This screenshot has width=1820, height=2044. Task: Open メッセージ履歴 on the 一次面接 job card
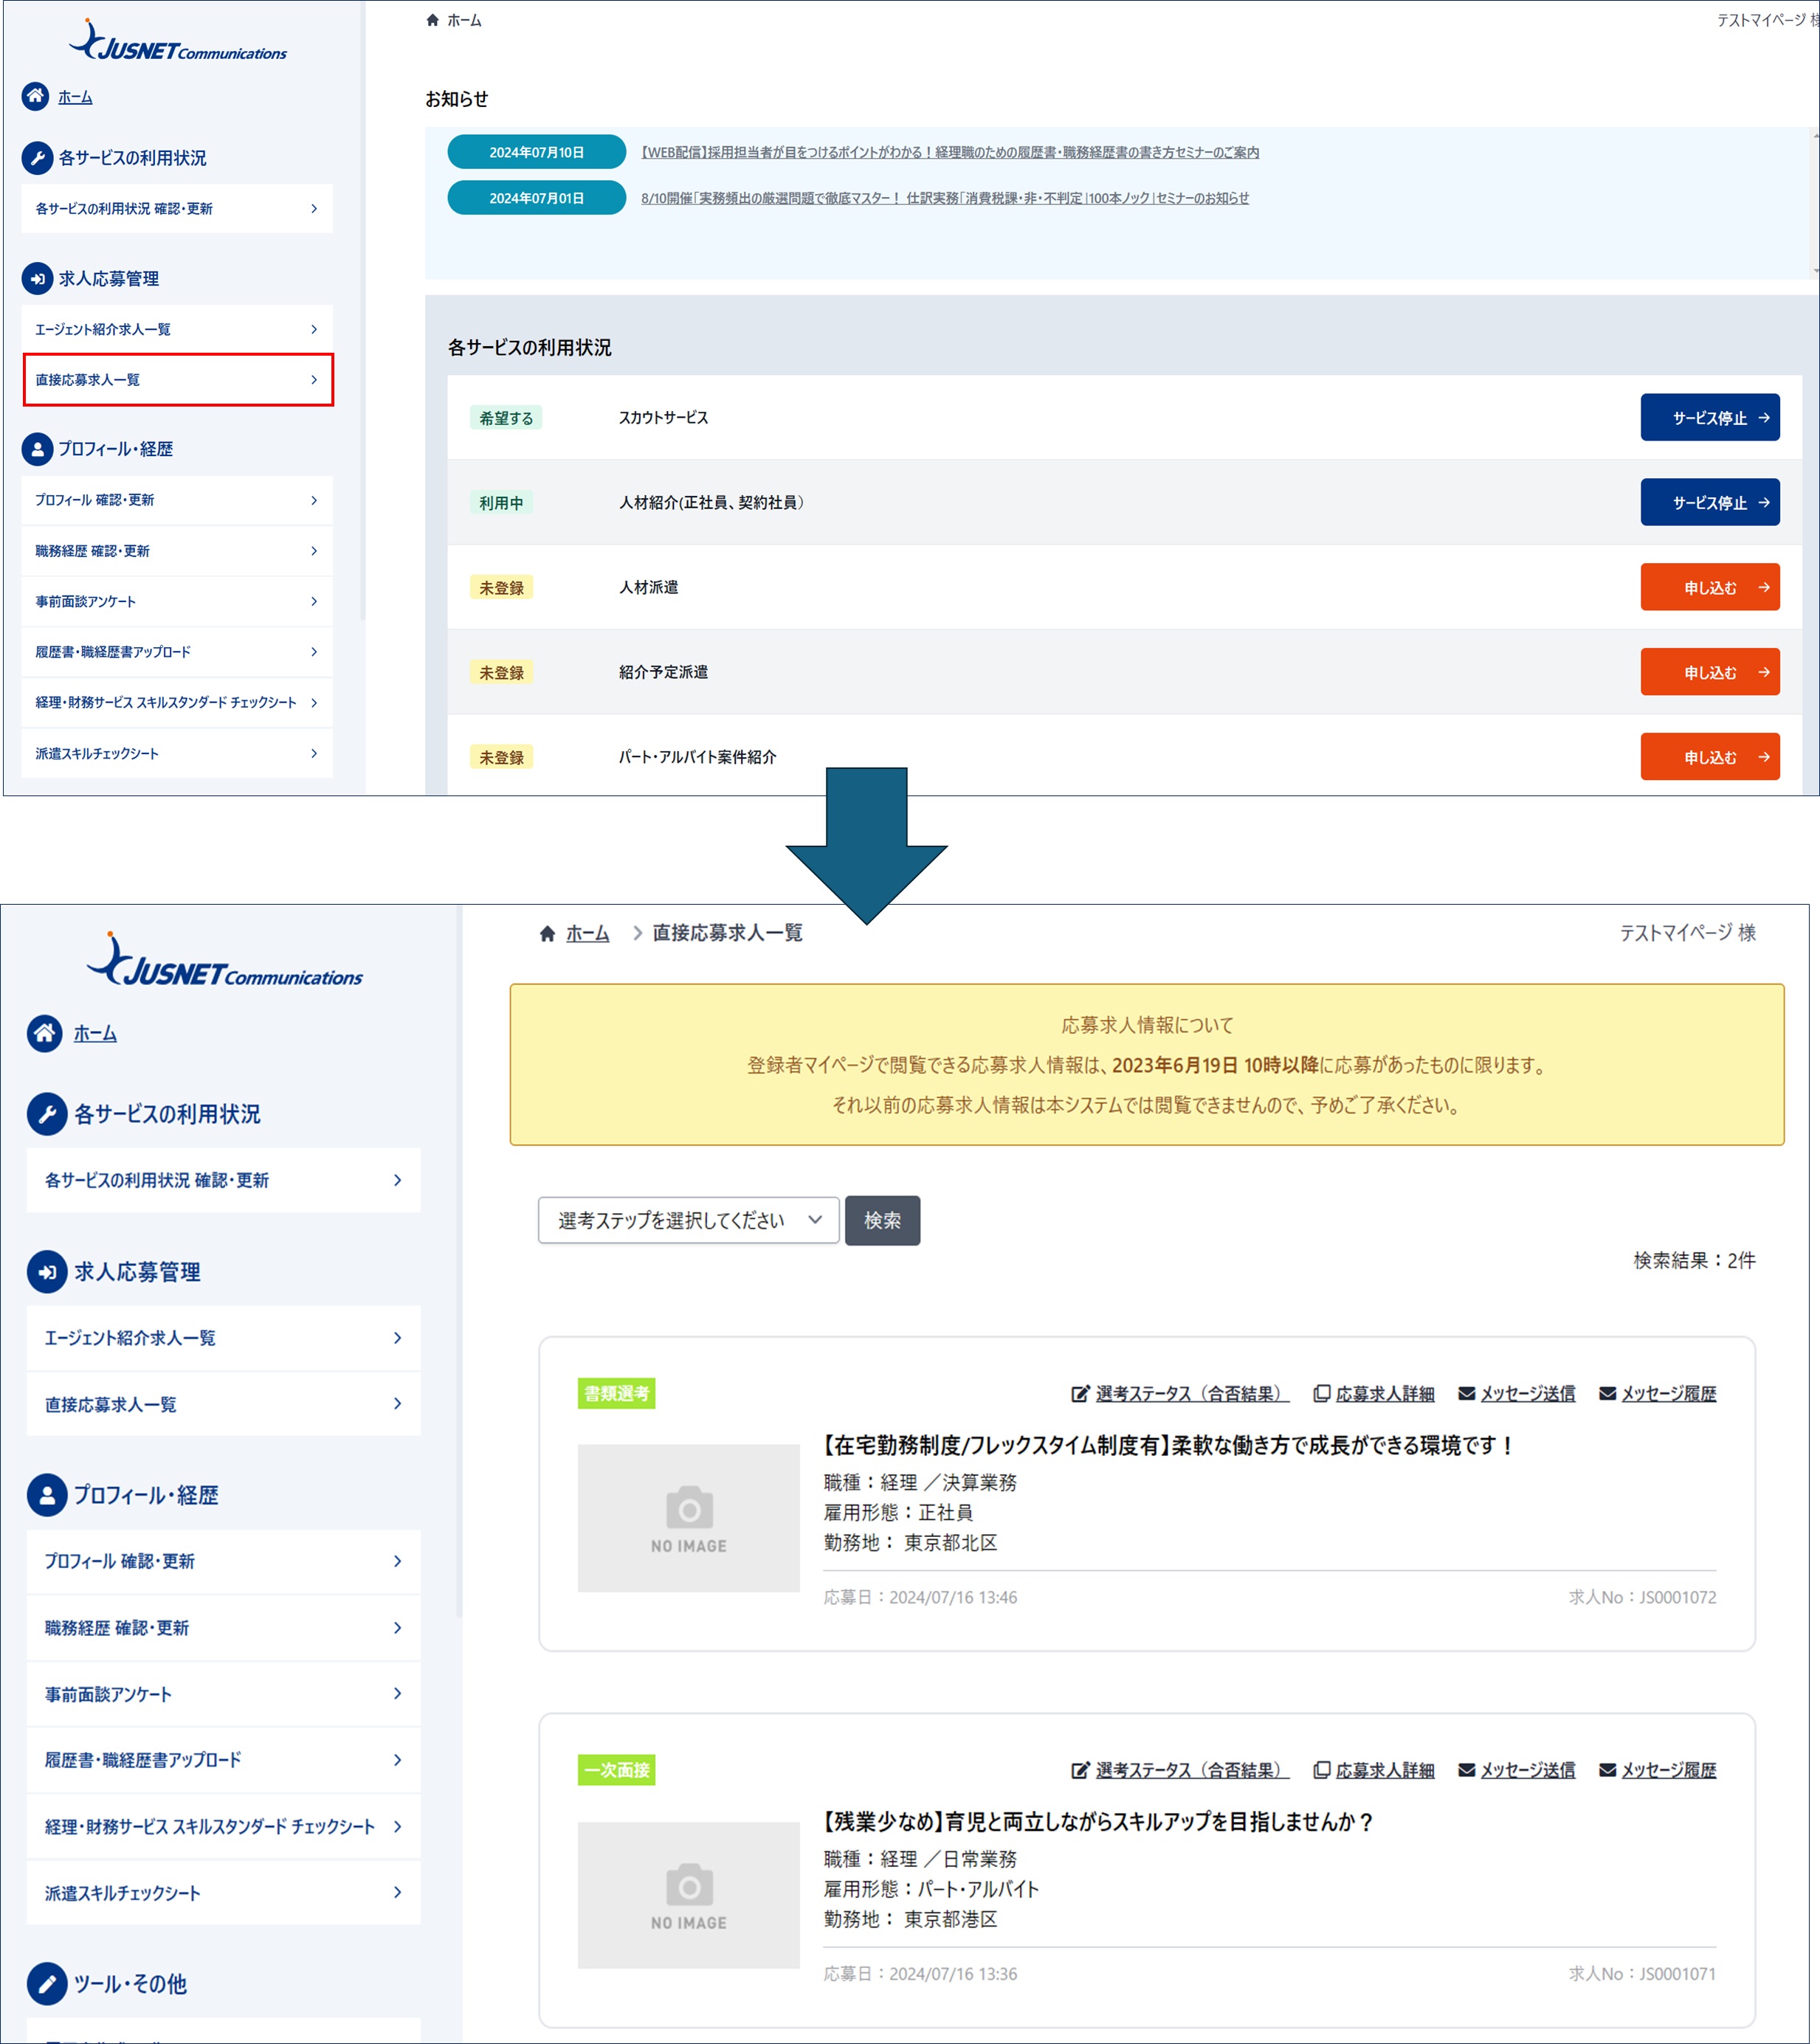pos(1658,1770)
